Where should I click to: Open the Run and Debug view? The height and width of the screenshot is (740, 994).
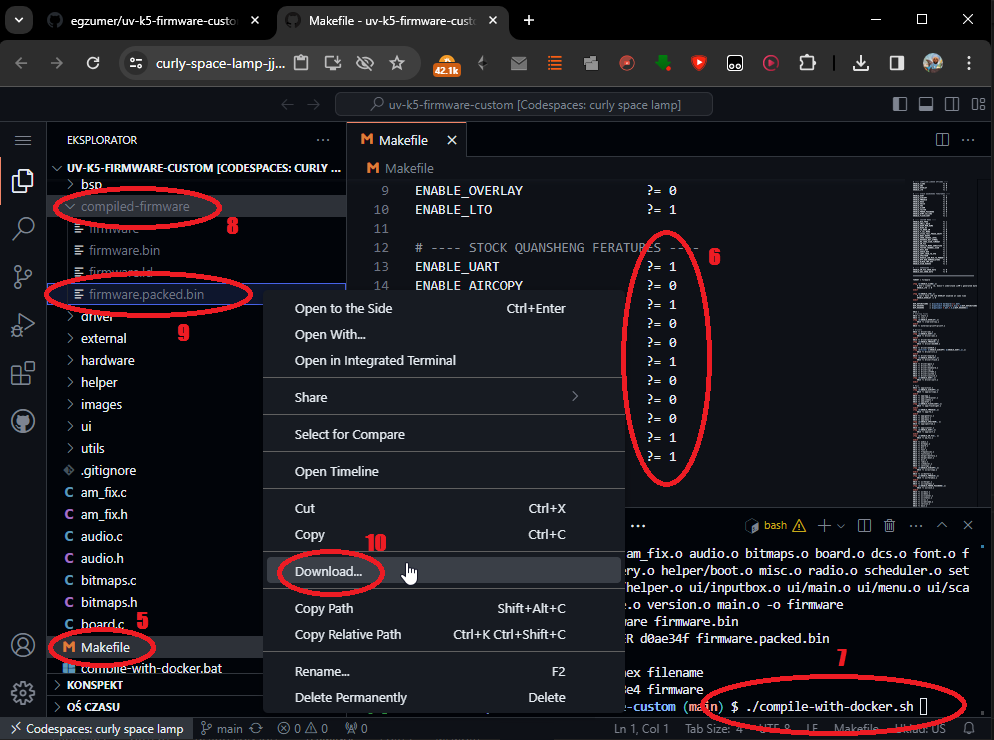tap(22, 325)
